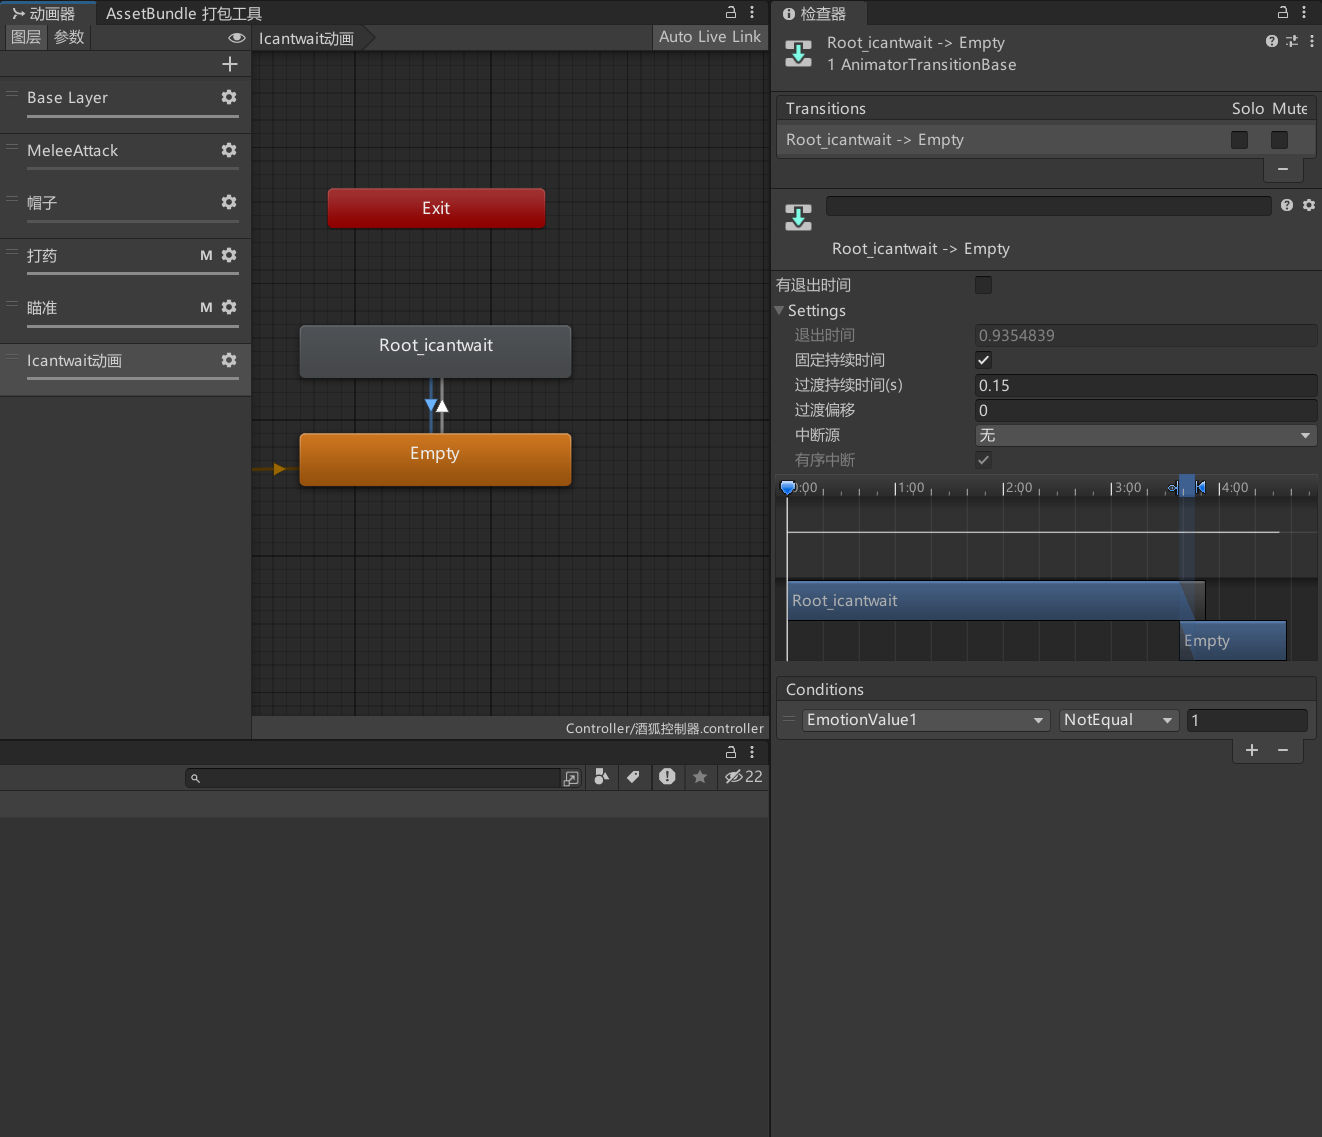Toggle Solo for Root_icantwait transition

[x=1239, y=140]
